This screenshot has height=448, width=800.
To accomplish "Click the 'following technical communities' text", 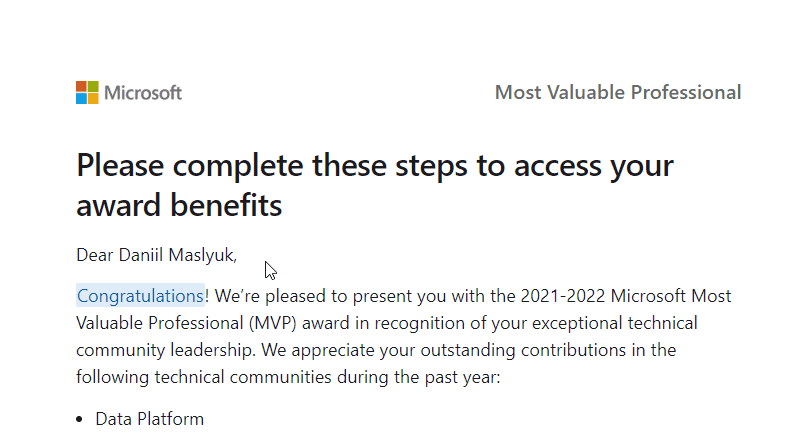I will (204, 377).
